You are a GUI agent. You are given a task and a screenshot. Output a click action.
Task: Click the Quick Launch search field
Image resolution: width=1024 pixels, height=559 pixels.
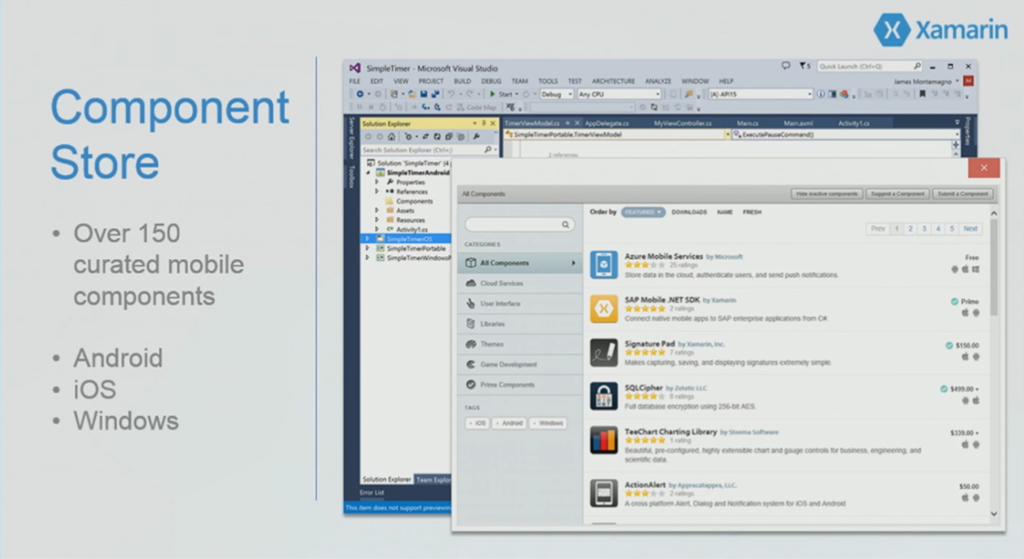[869, 67]
